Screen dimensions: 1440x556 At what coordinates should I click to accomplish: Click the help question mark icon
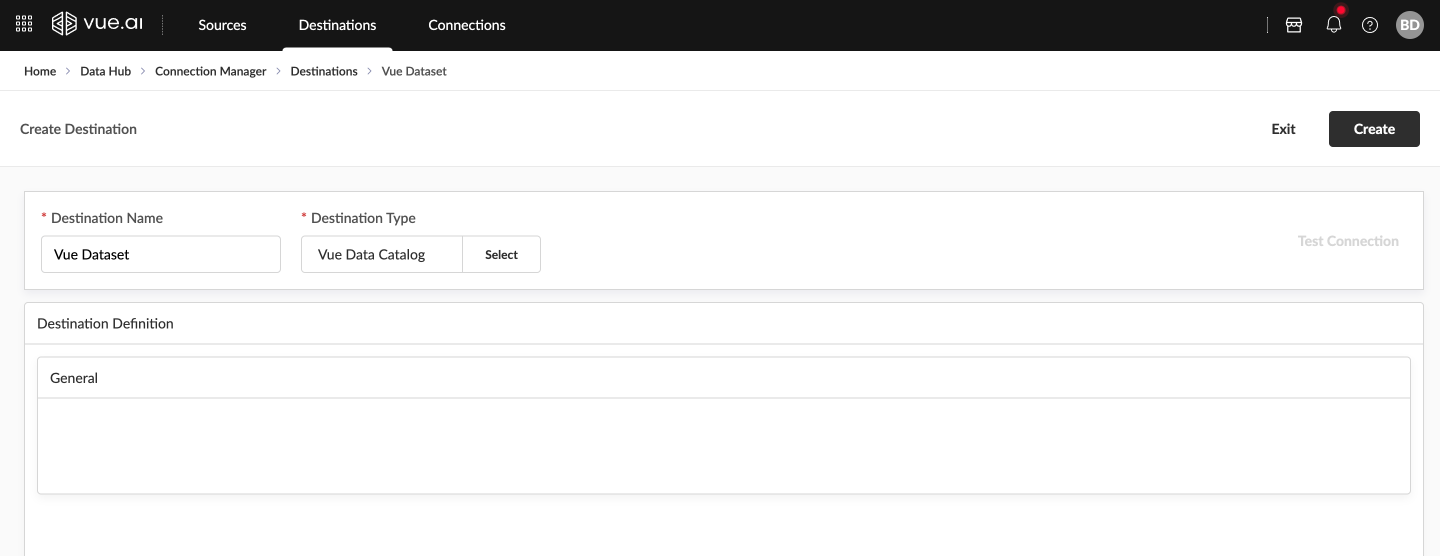tap(1370, 25)
